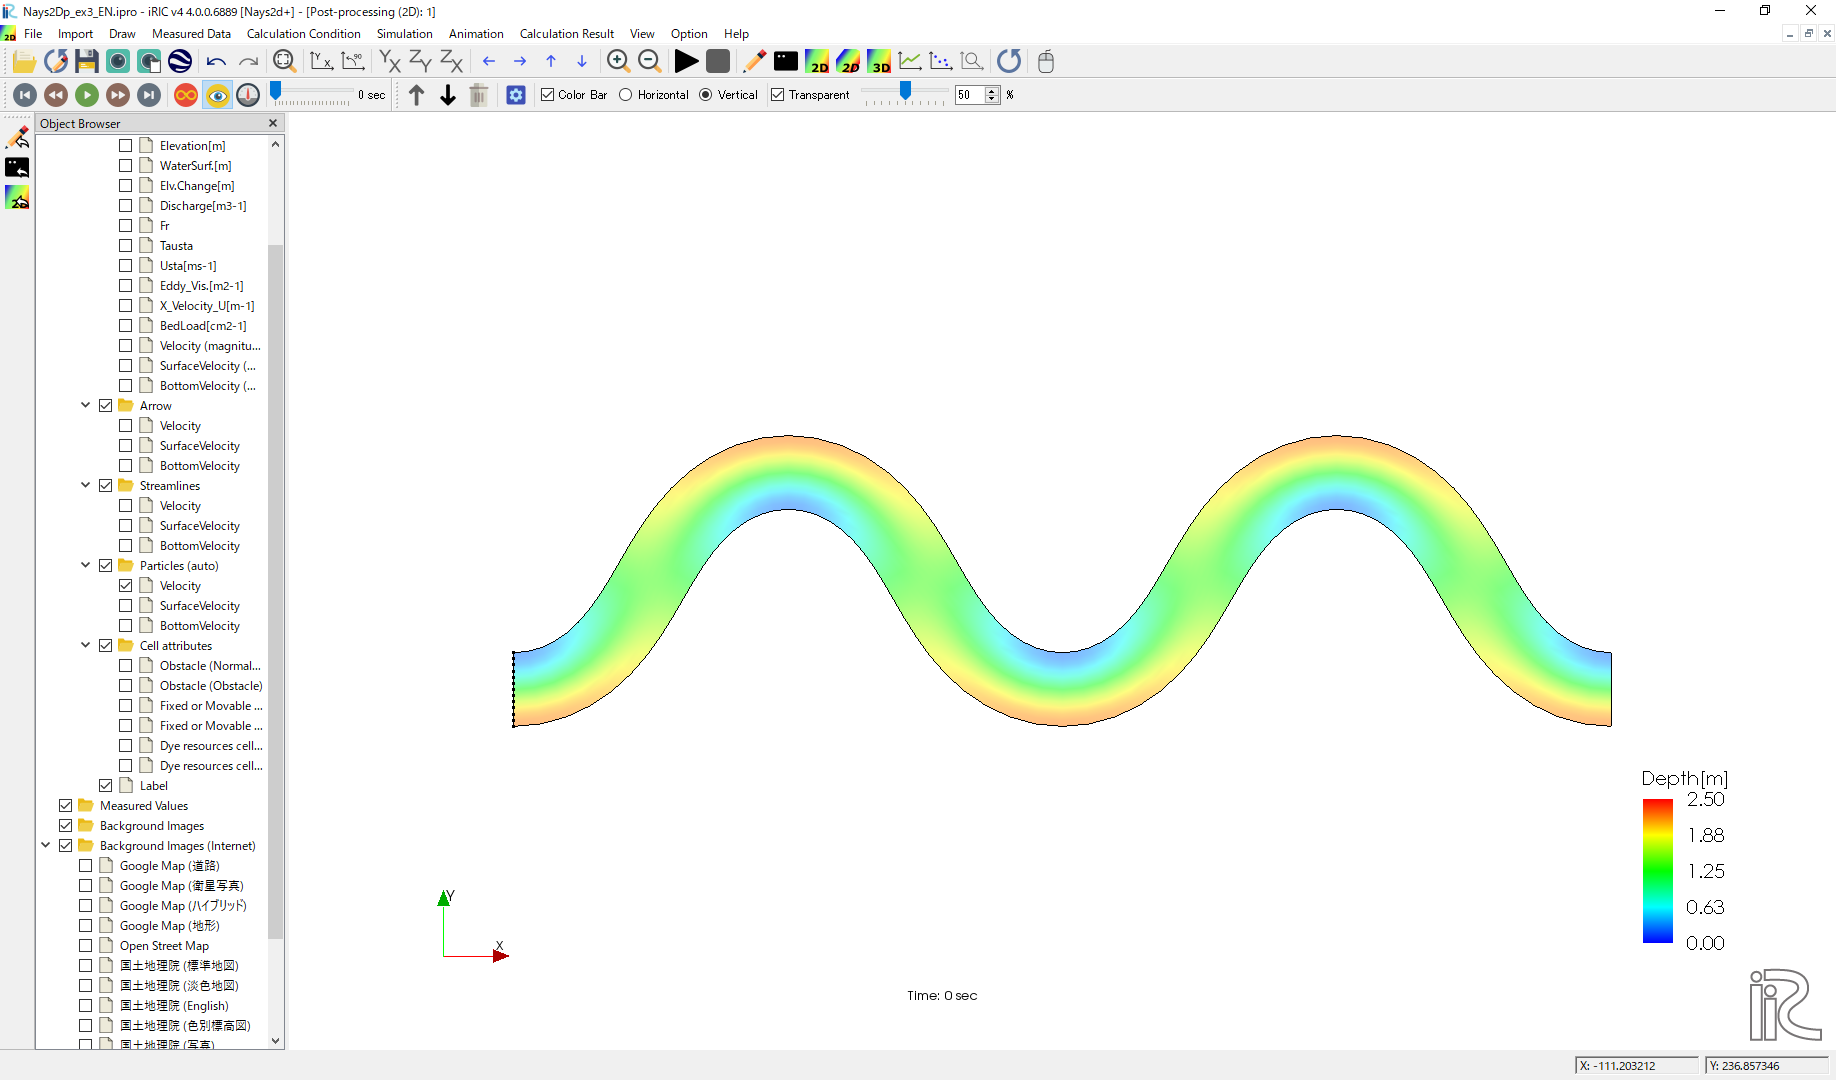
Task: Click the blue settings gear icon
Action: (x=516, y=95)
